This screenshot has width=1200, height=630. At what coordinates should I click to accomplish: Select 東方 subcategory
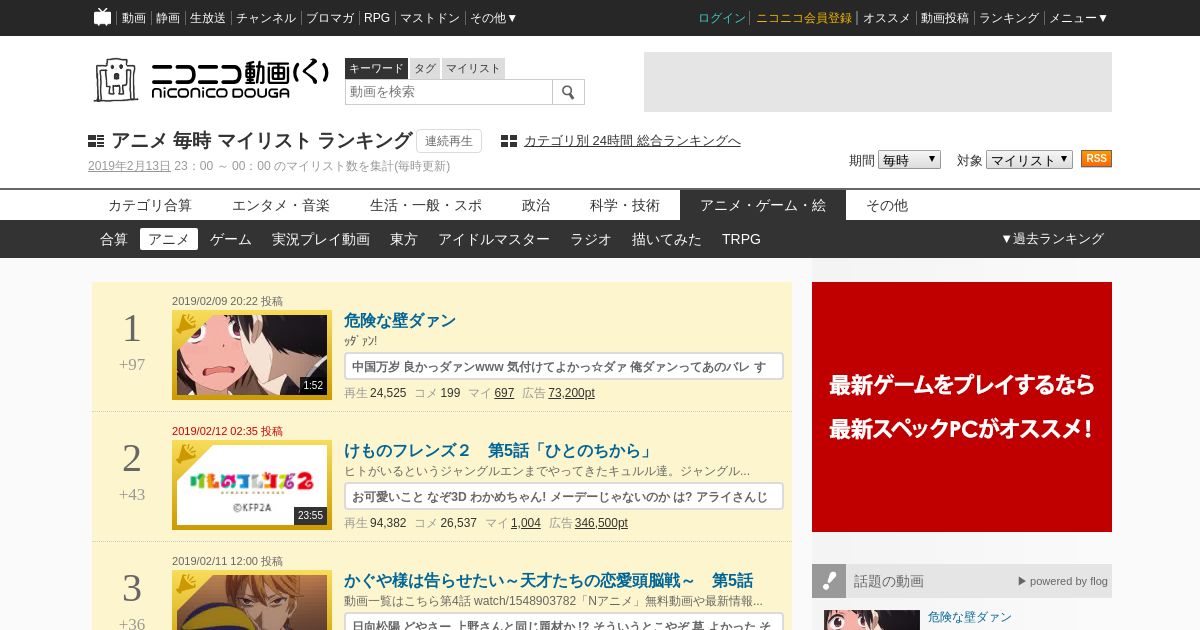(404, 239)
